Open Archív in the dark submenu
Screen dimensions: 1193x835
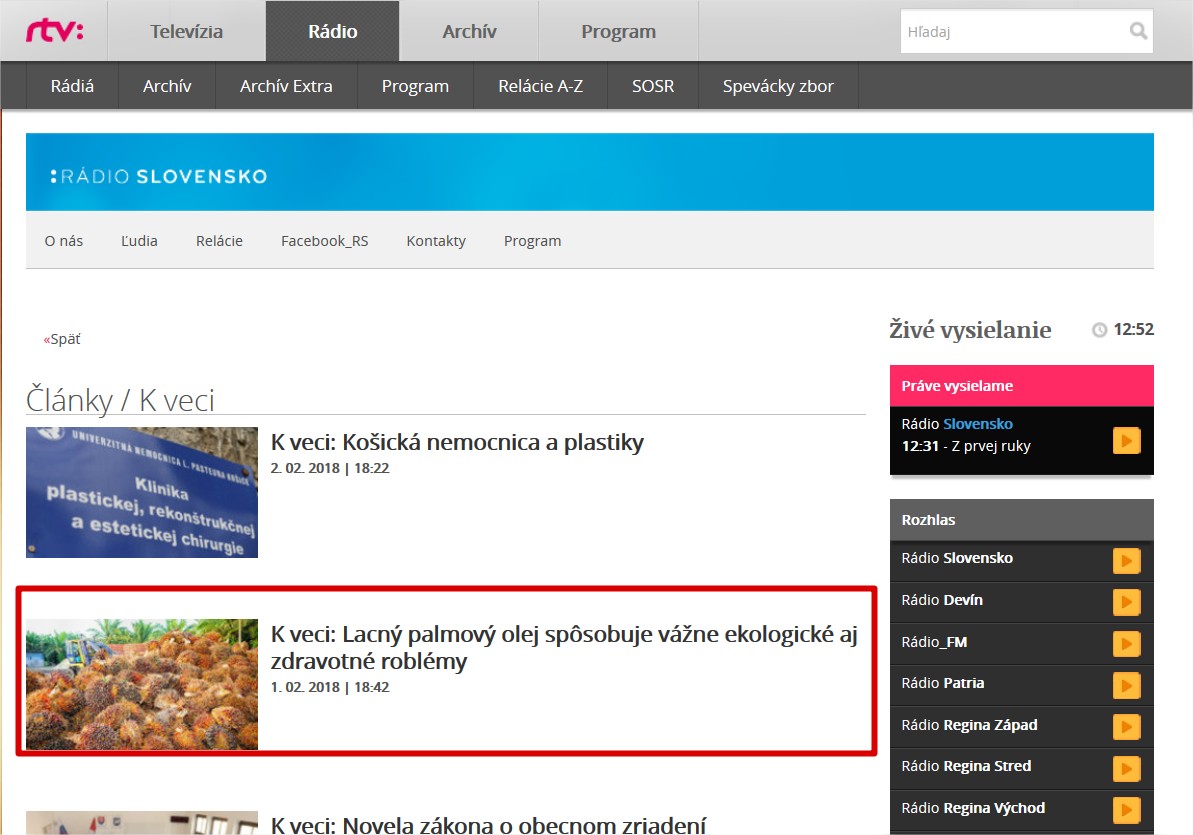pyautogui.click(x=167, y=86)
